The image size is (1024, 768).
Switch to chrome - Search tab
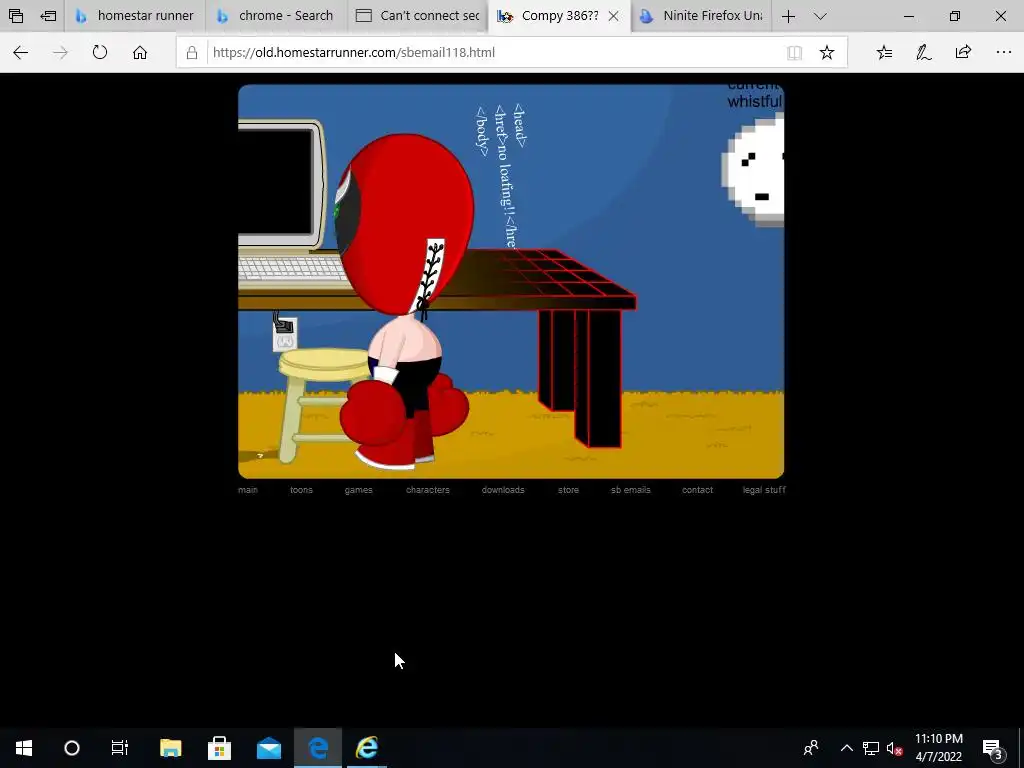(x=277, y=16)
